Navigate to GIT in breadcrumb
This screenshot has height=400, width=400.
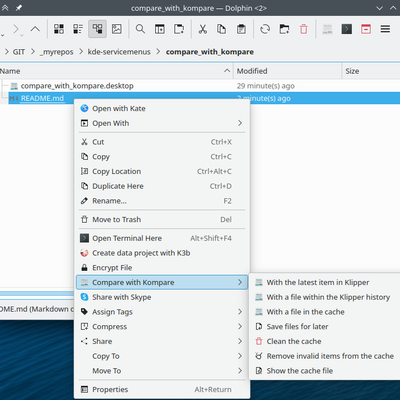coord(19,52)
